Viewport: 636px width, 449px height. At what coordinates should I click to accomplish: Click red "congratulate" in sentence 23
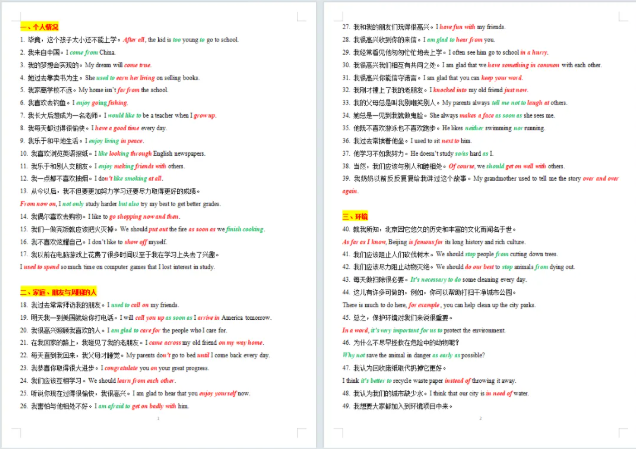[121, 368]
